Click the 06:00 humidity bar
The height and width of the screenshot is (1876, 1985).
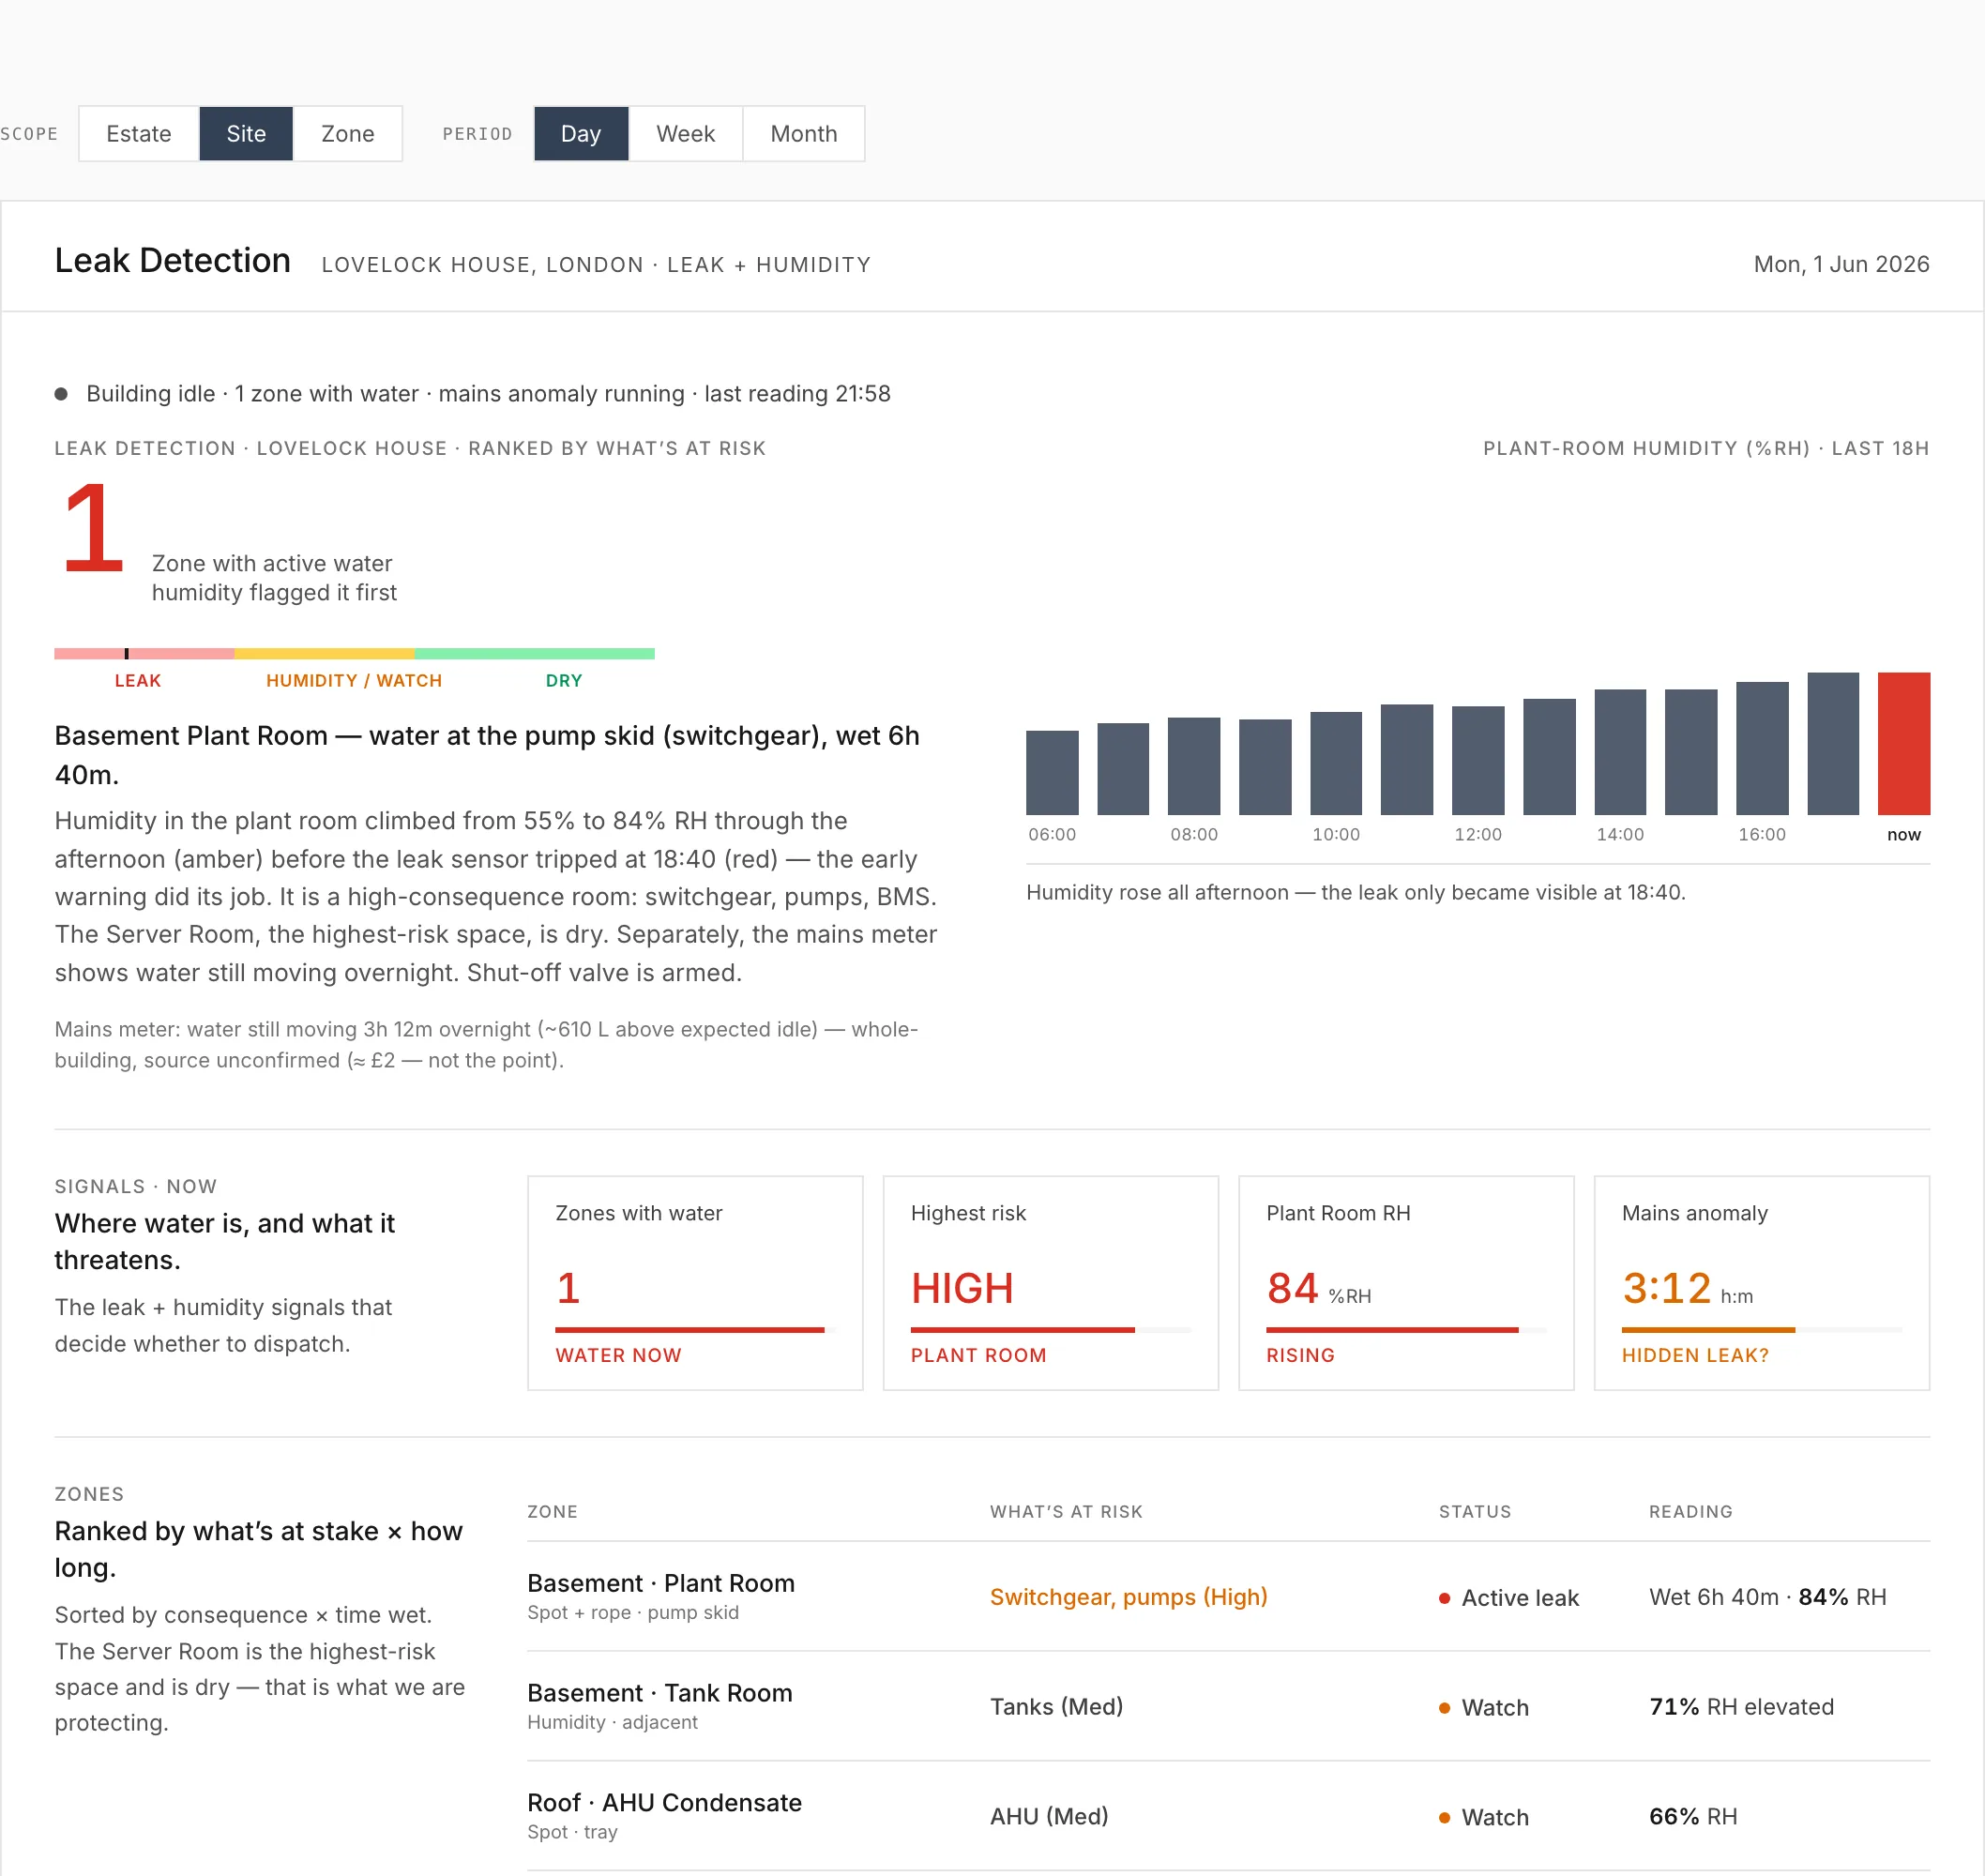[x=1052, y=772]
